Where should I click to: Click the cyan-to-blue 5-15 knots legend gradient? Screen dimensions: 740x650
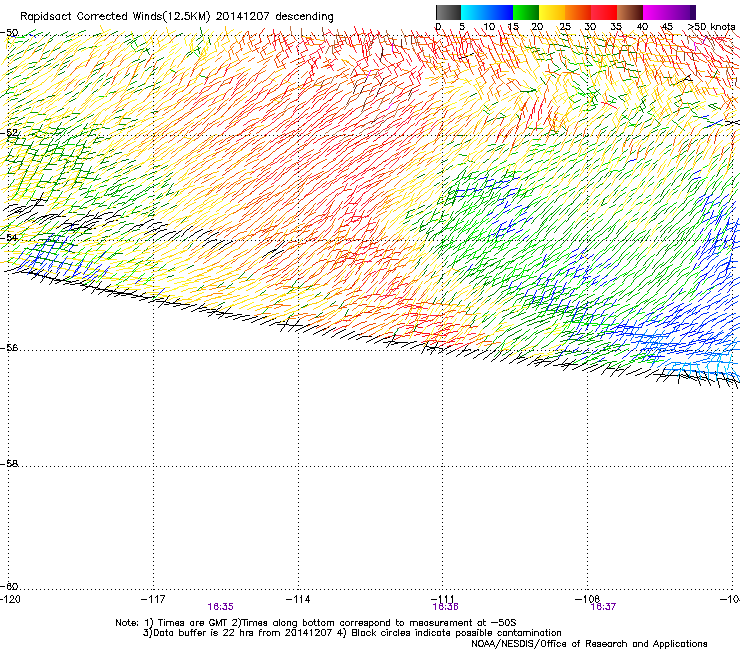click(x=487, y=12)
